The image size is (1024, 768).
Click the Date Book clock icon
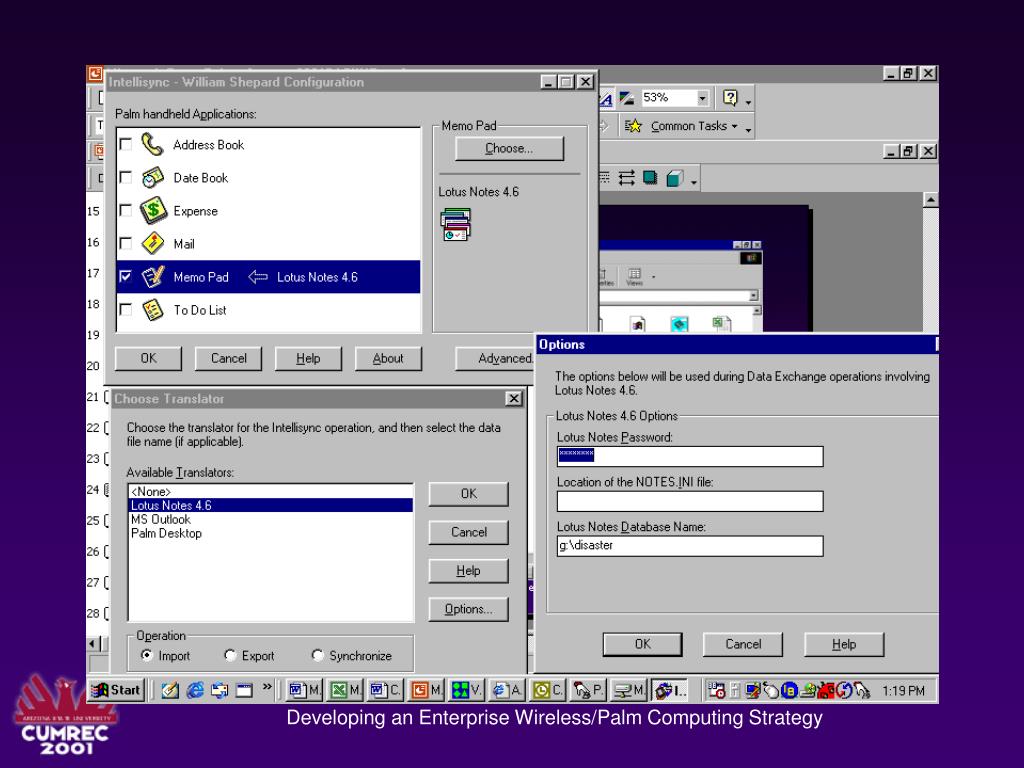click(x=153, y=178)
